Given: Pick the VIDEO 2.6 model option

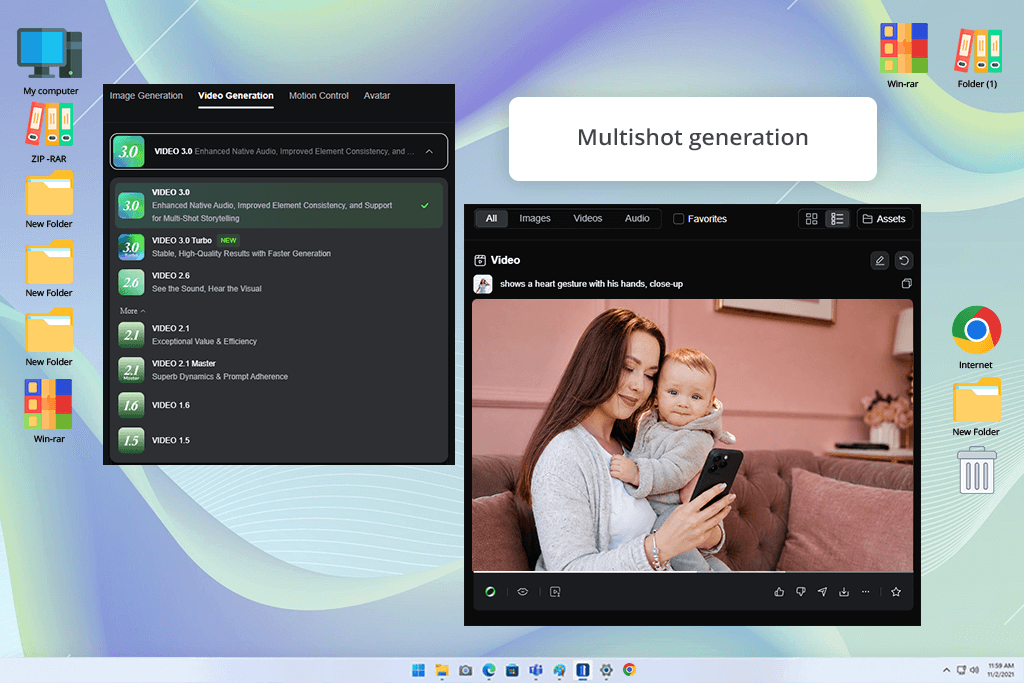Looking at the screenshot, I should (279, 282).
